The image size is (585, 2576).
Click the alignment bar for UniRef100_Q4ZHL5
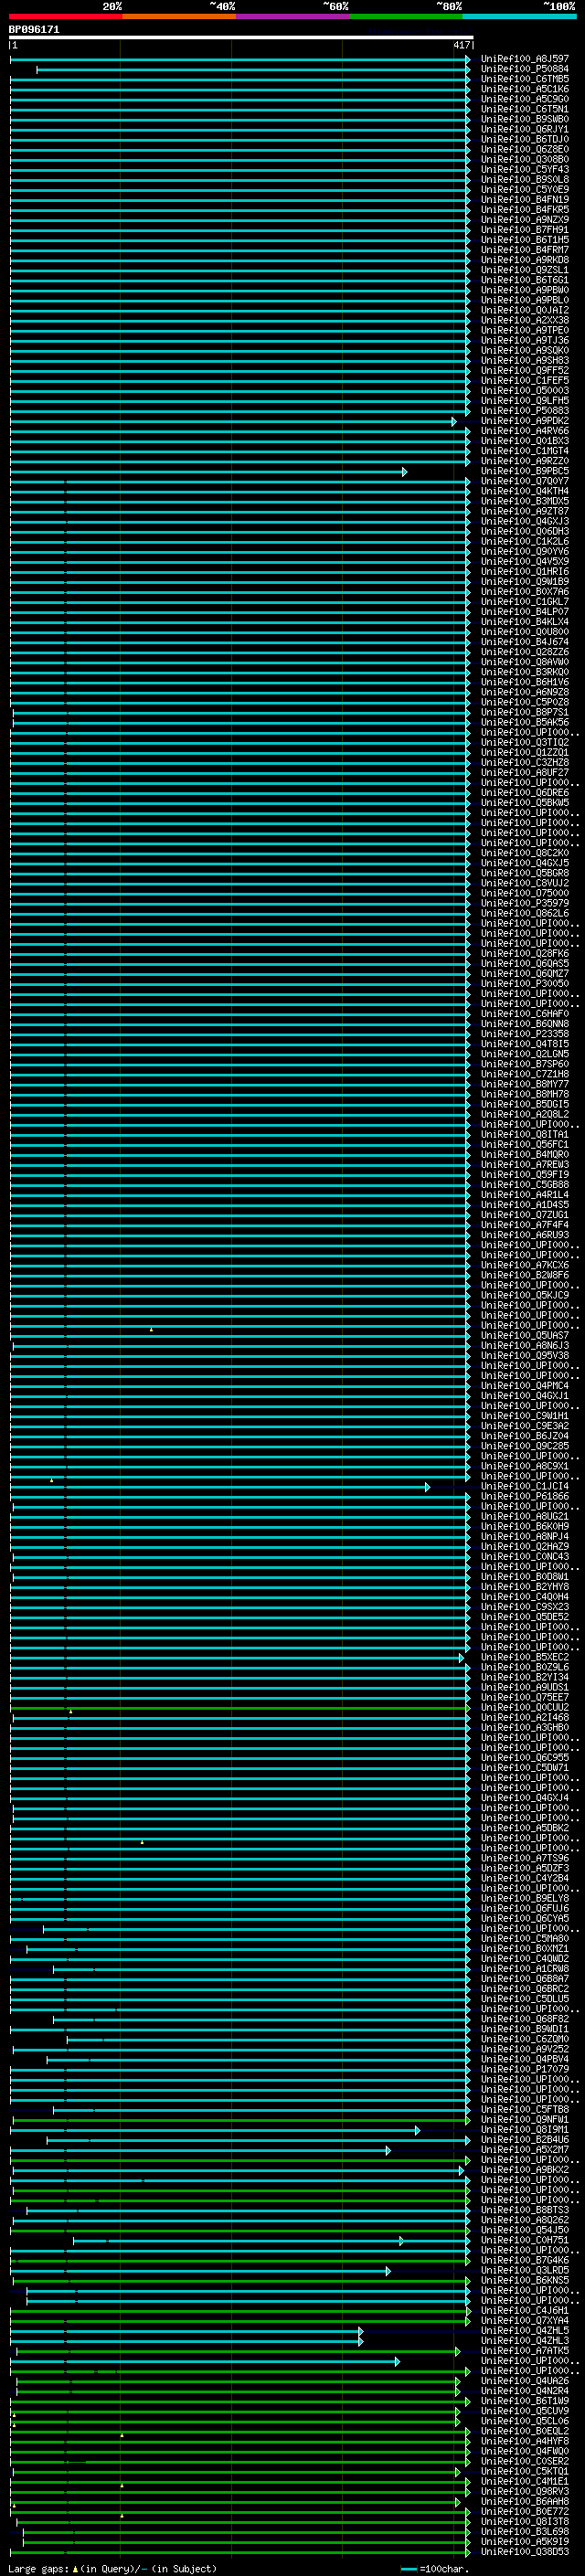[x=186, y=2331]
